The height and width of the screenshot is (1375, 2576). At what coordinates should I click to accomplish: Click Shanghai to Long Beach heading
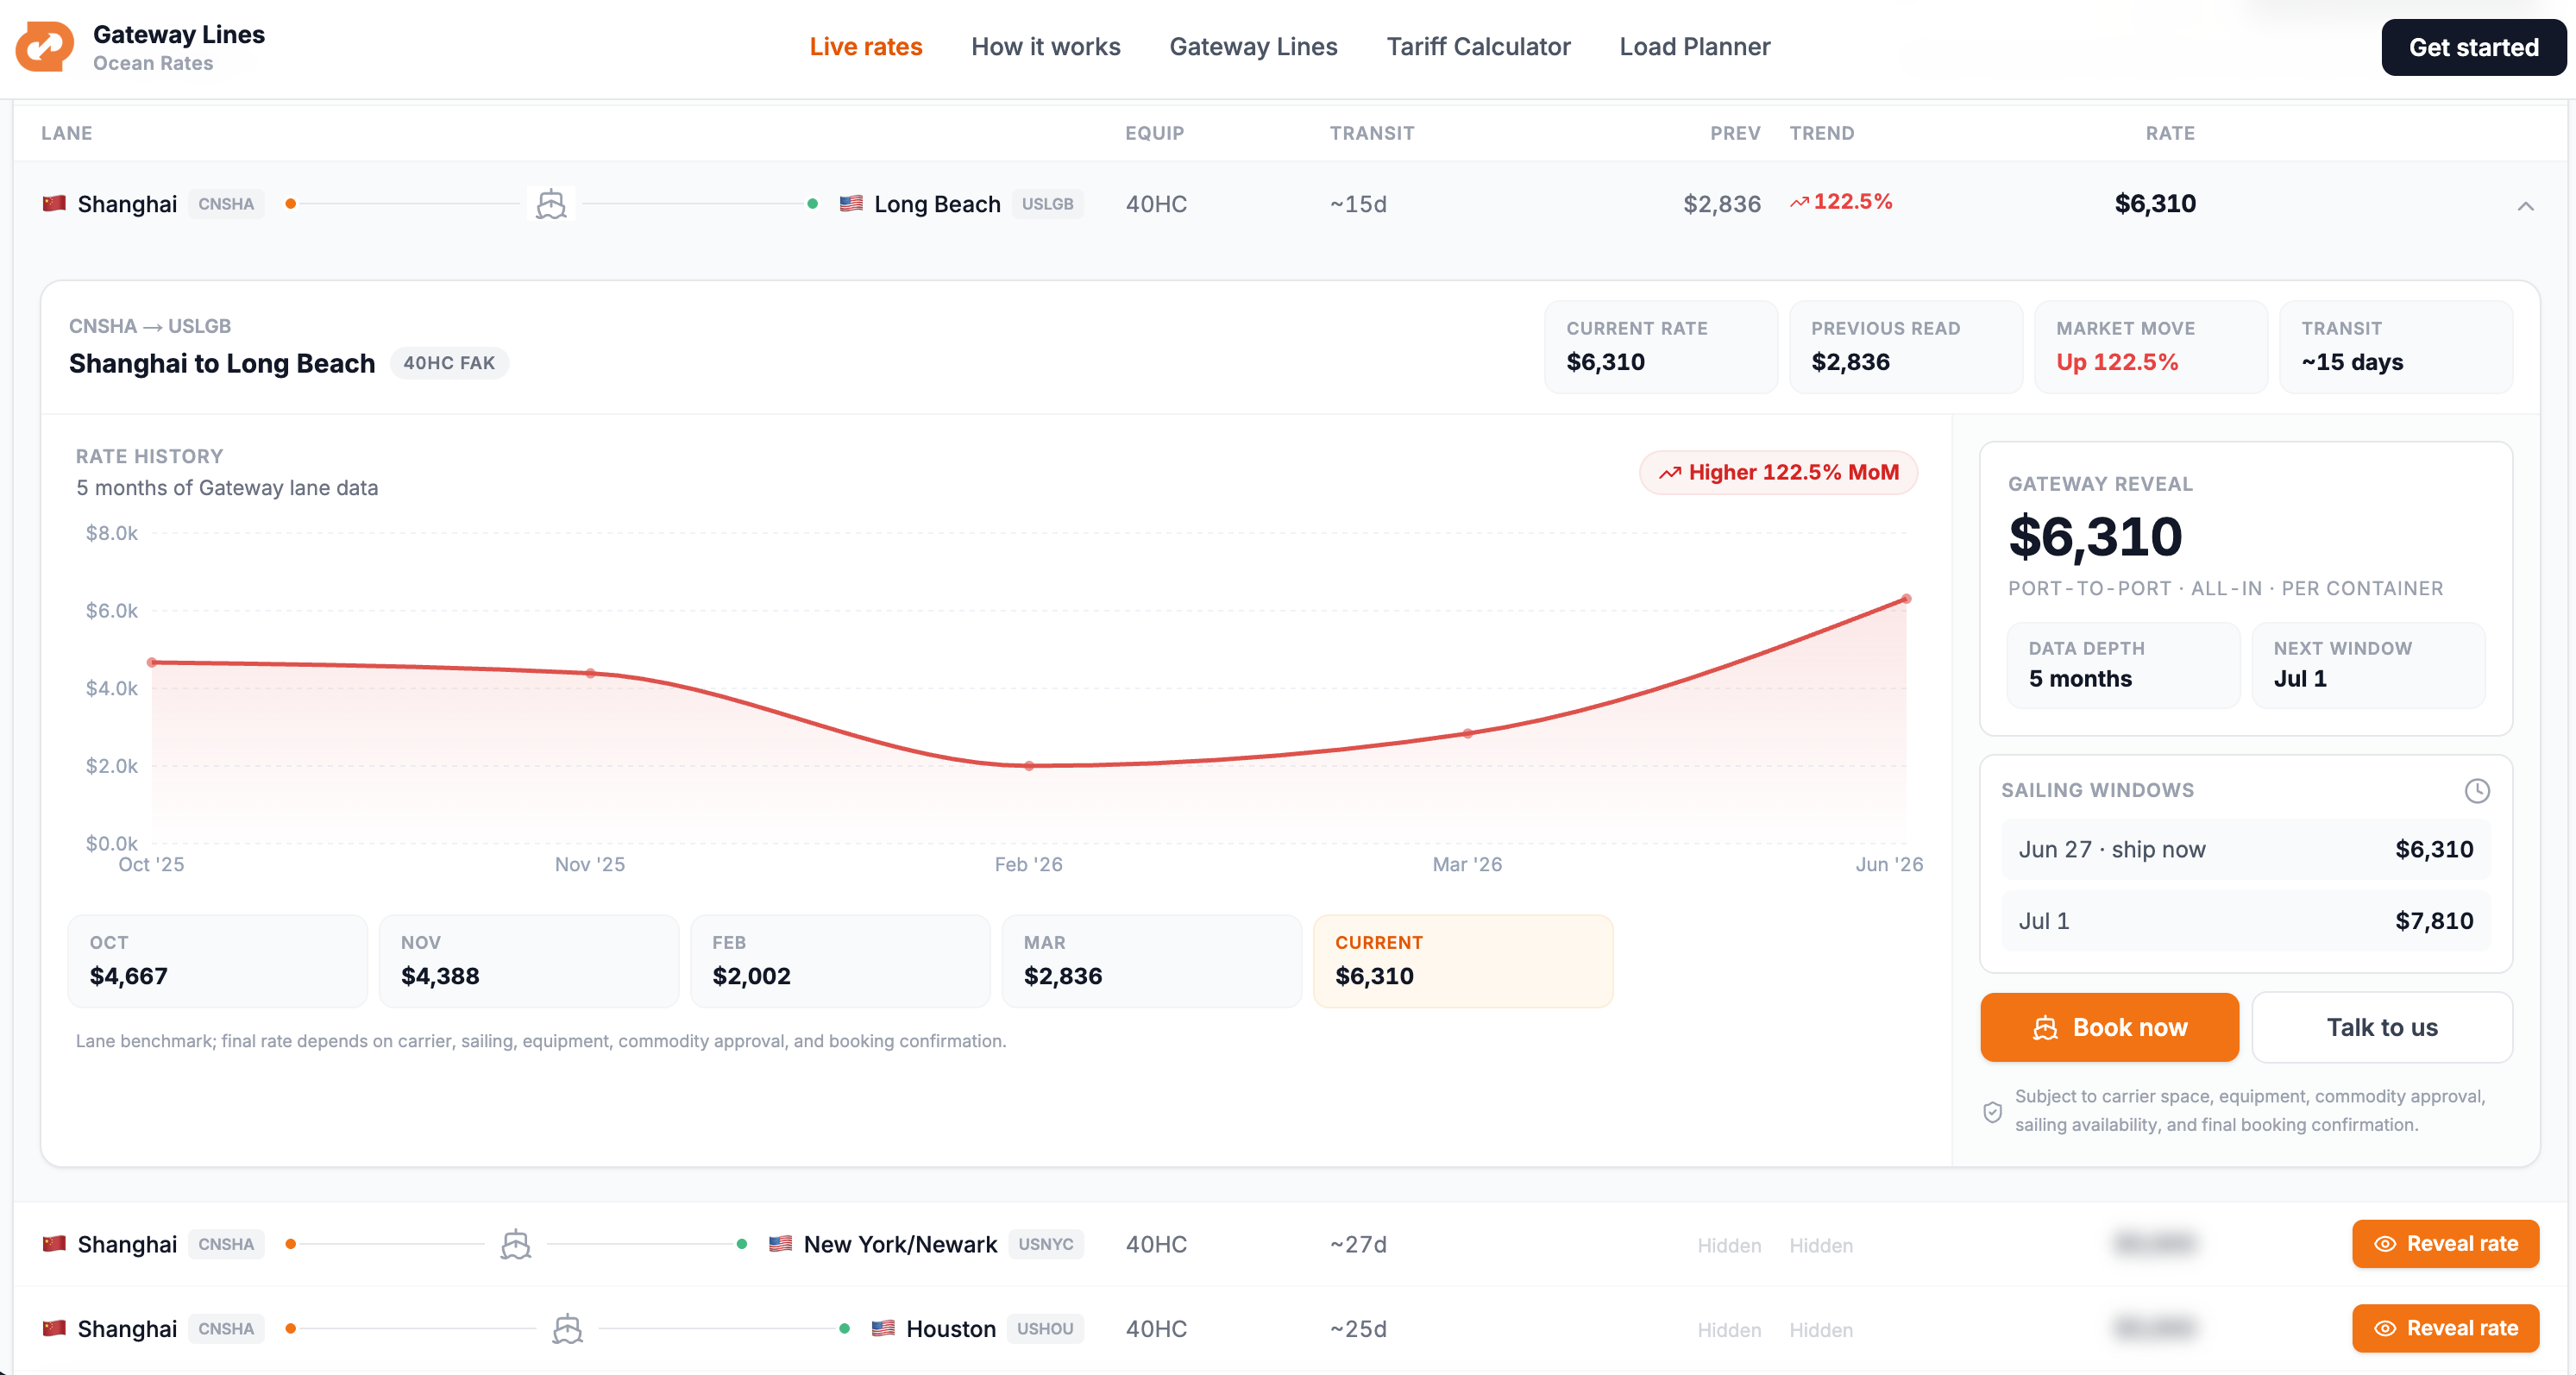222,363
